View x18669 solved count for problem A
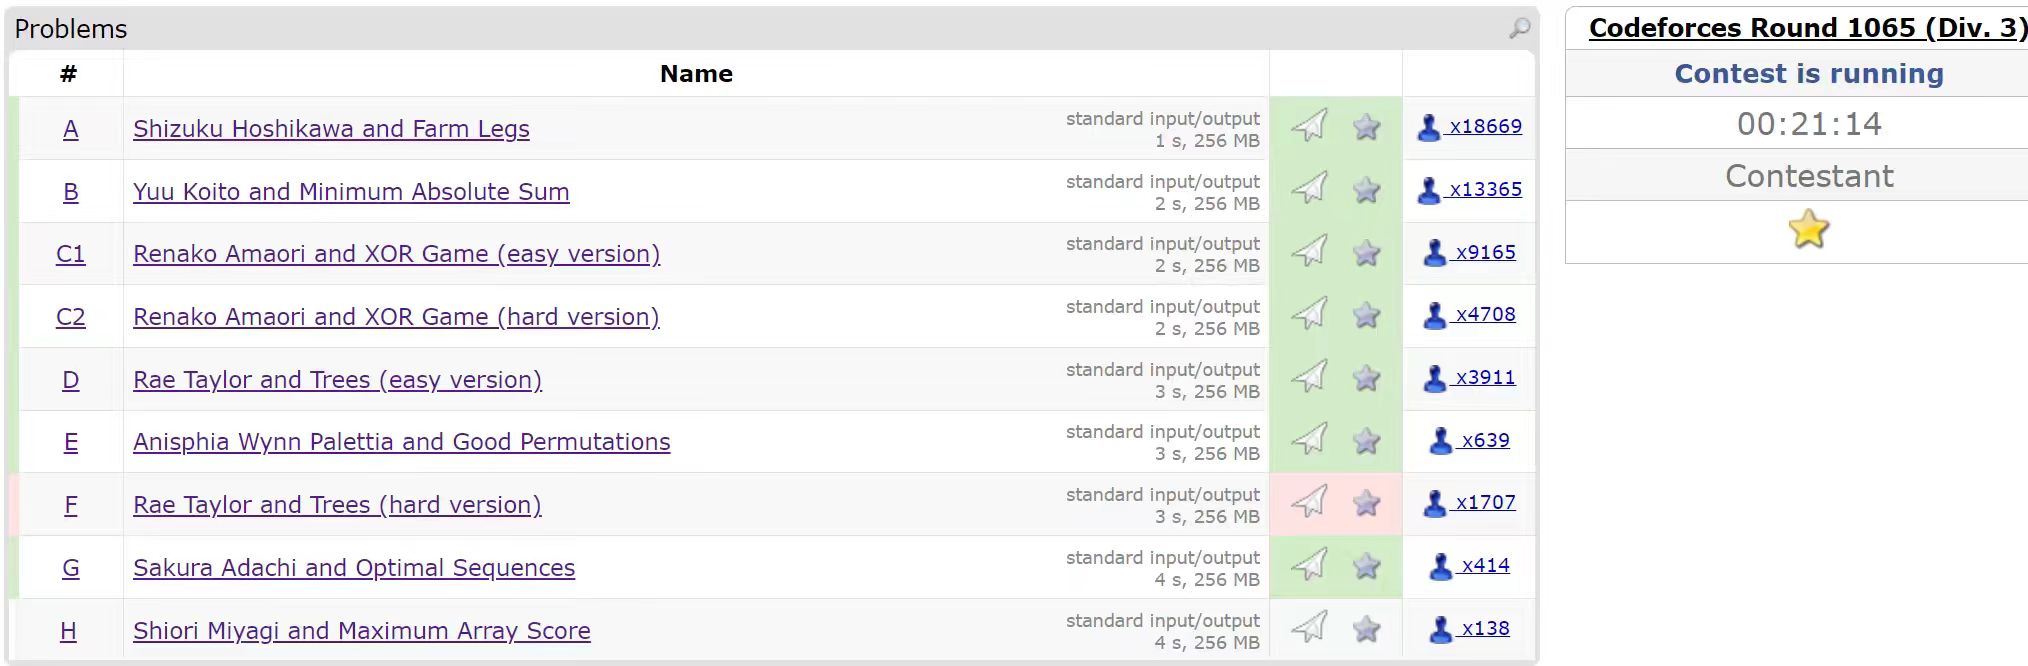The height and width of the screenshot is (666, 2028). click(1485, 126)
